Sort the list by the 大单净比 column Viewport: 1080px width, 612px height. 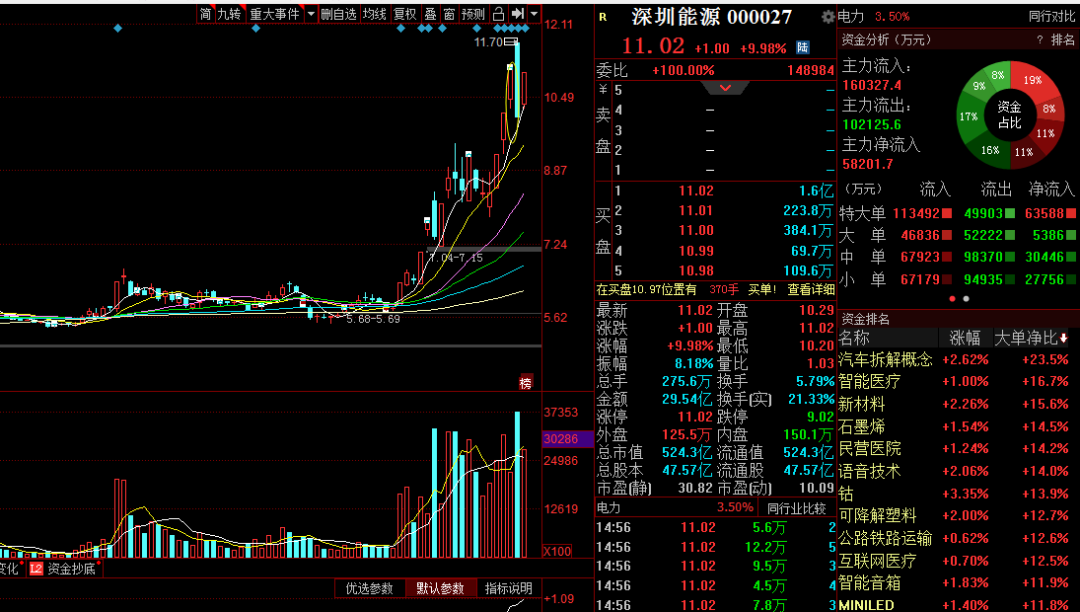pyautogui.click(x=1031, y=338)
